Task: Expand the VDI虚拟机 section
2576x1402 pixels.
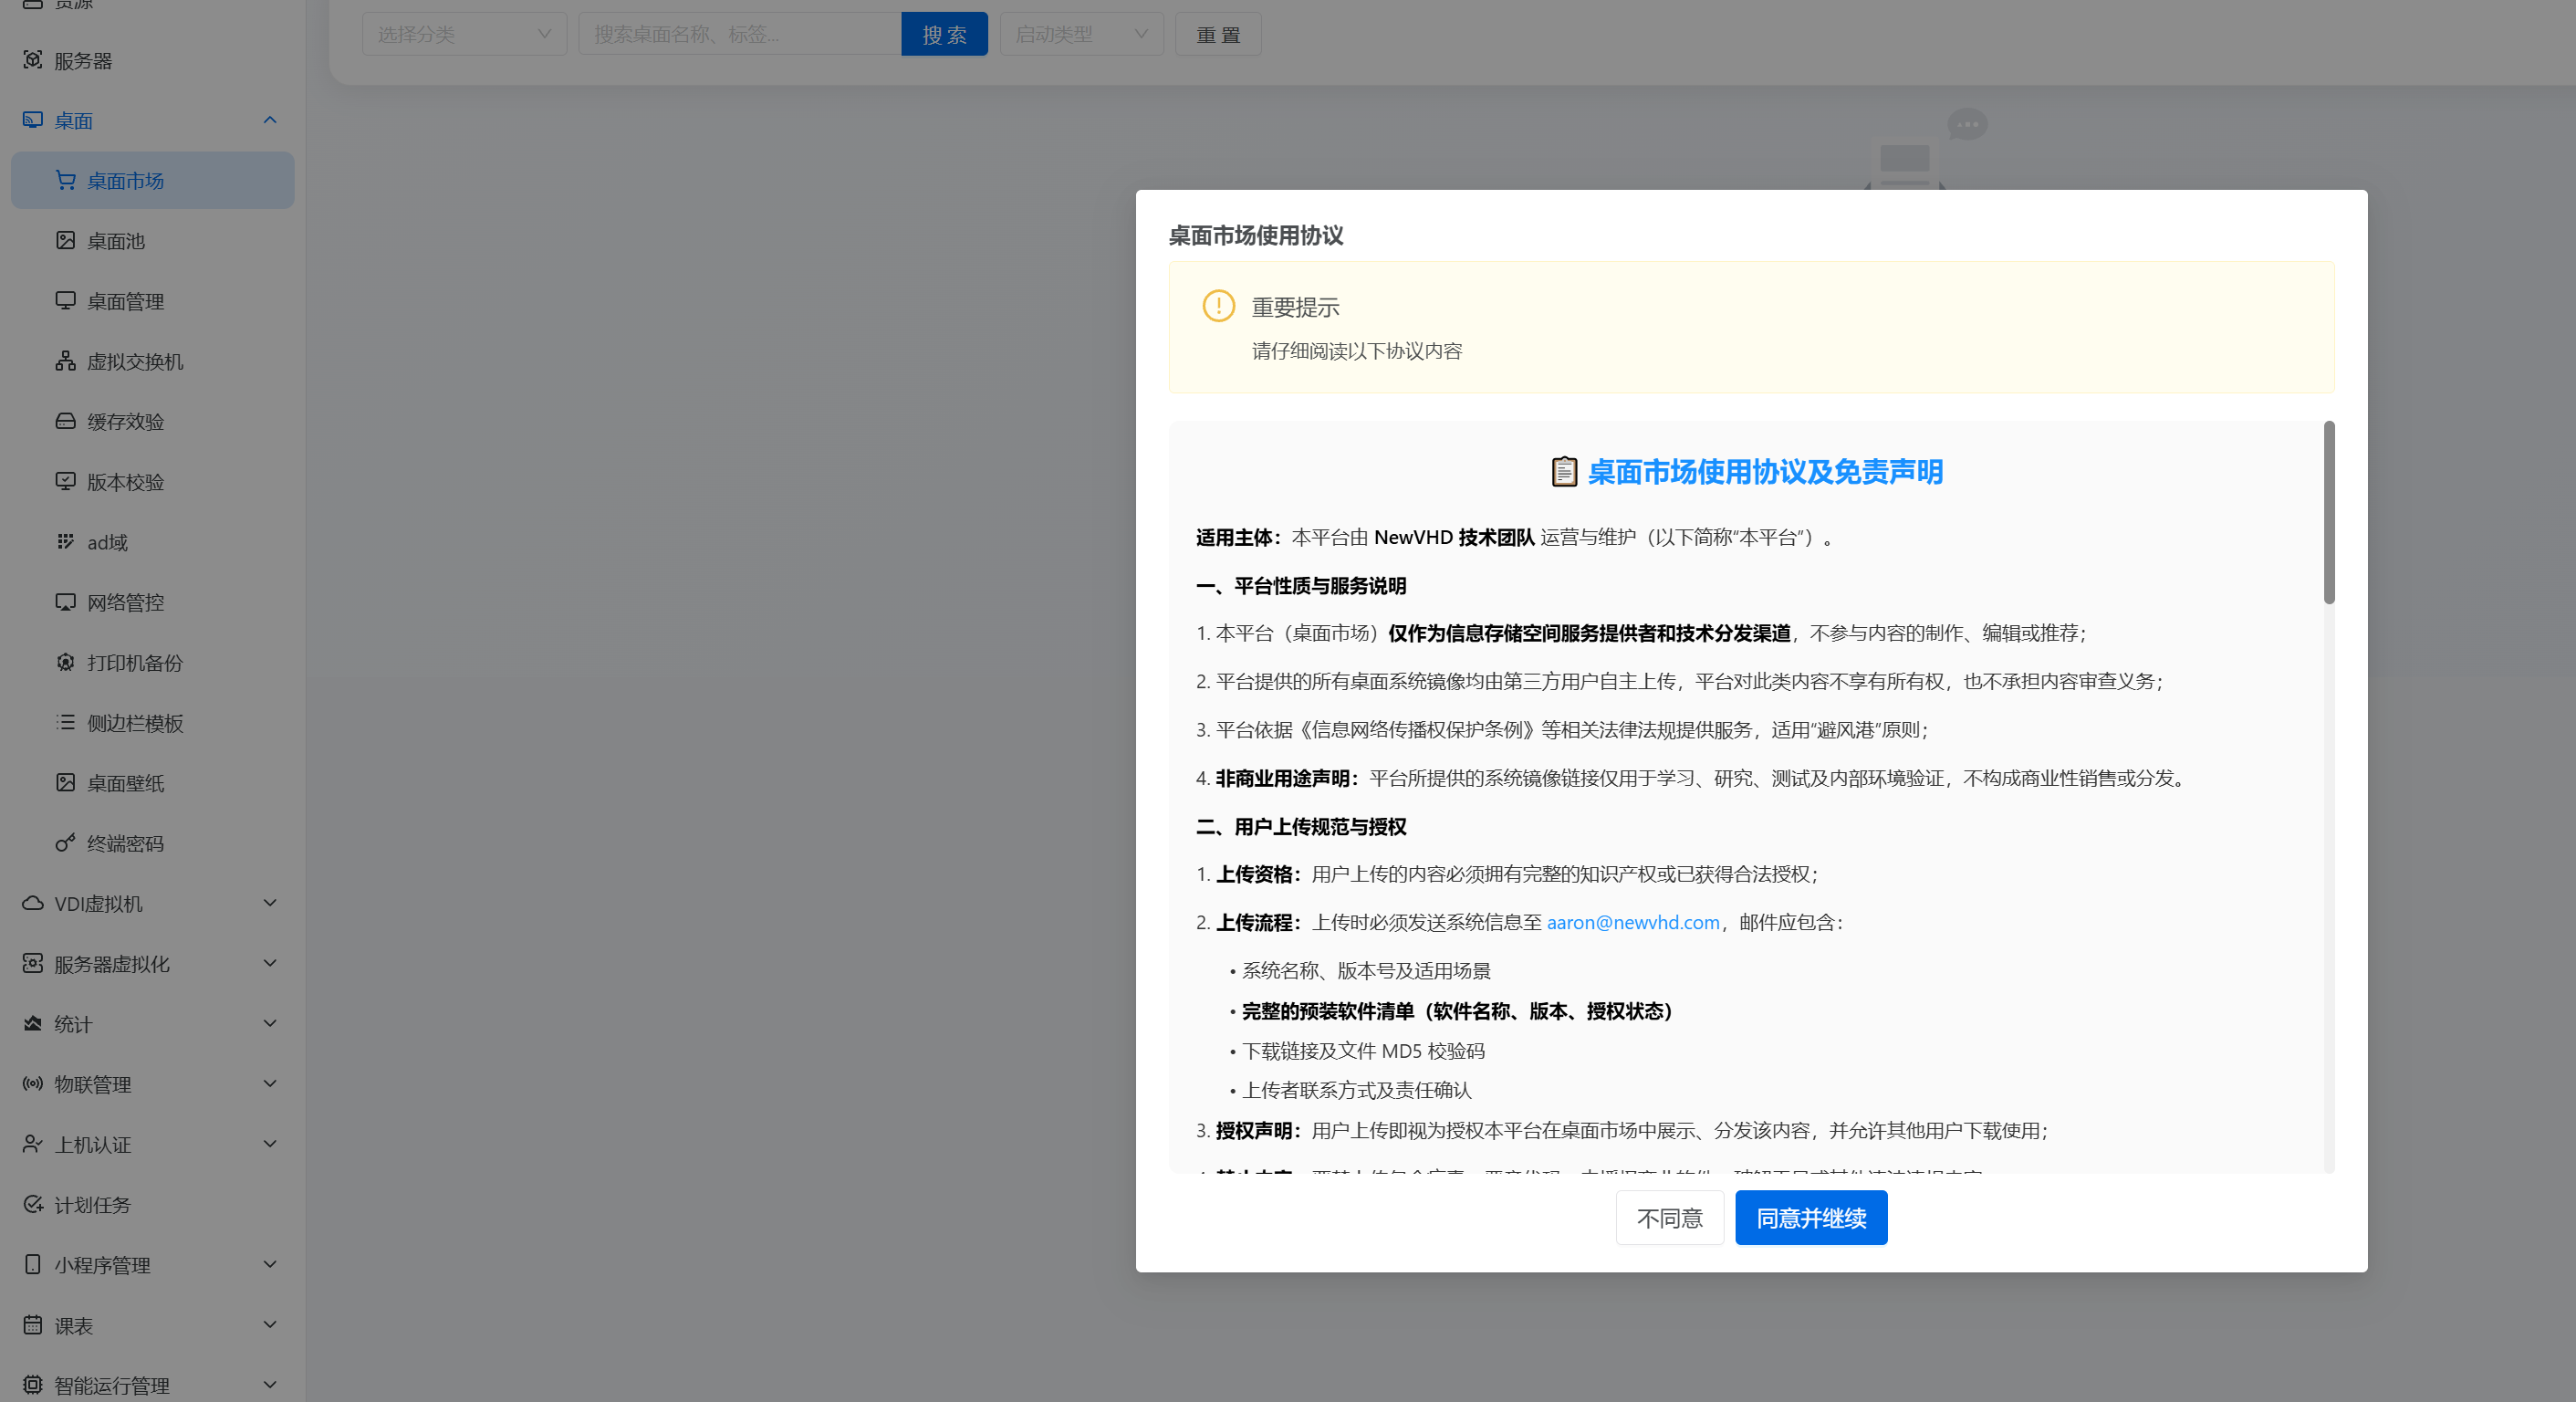Action: point(268,903)
